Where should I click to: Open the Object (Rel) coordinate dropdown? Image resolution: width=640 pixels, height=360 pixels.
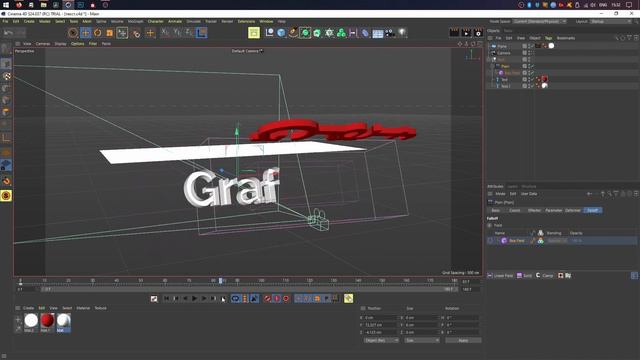pyautogui.click(x=381, y=340)
